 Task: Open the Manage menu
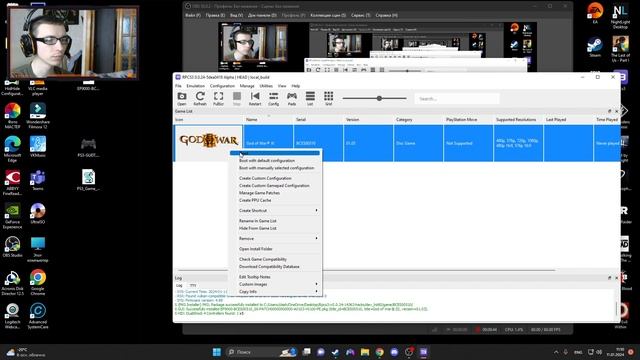tap(247, 86)
